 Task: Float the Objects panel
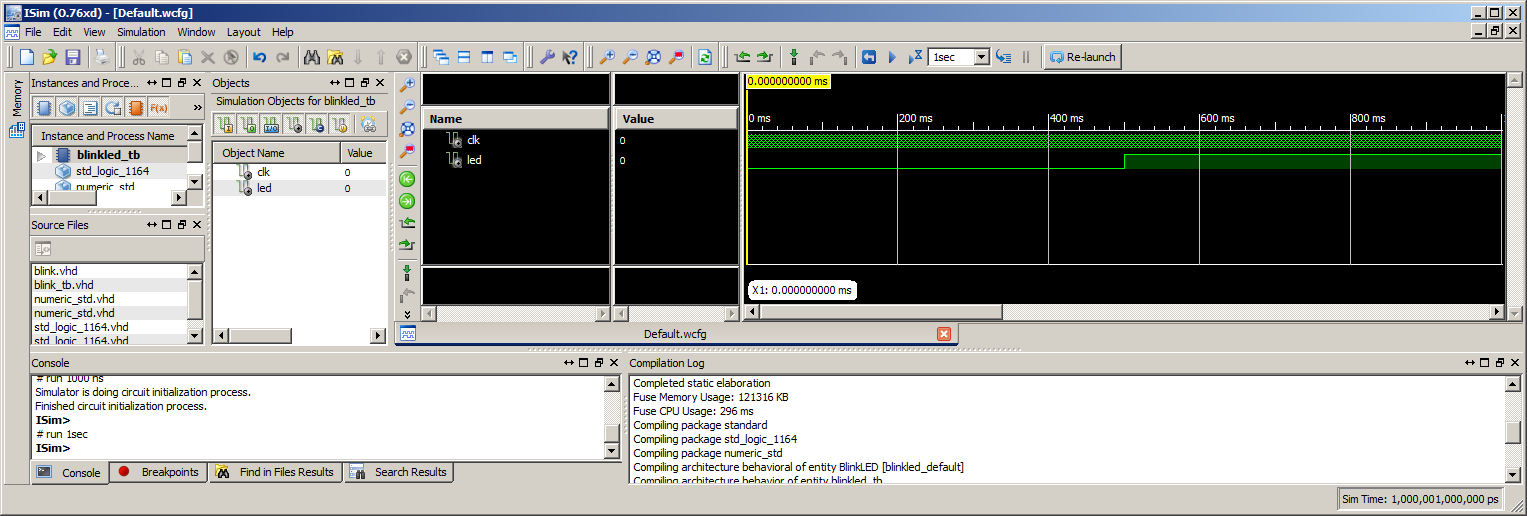tap(365, 83)
